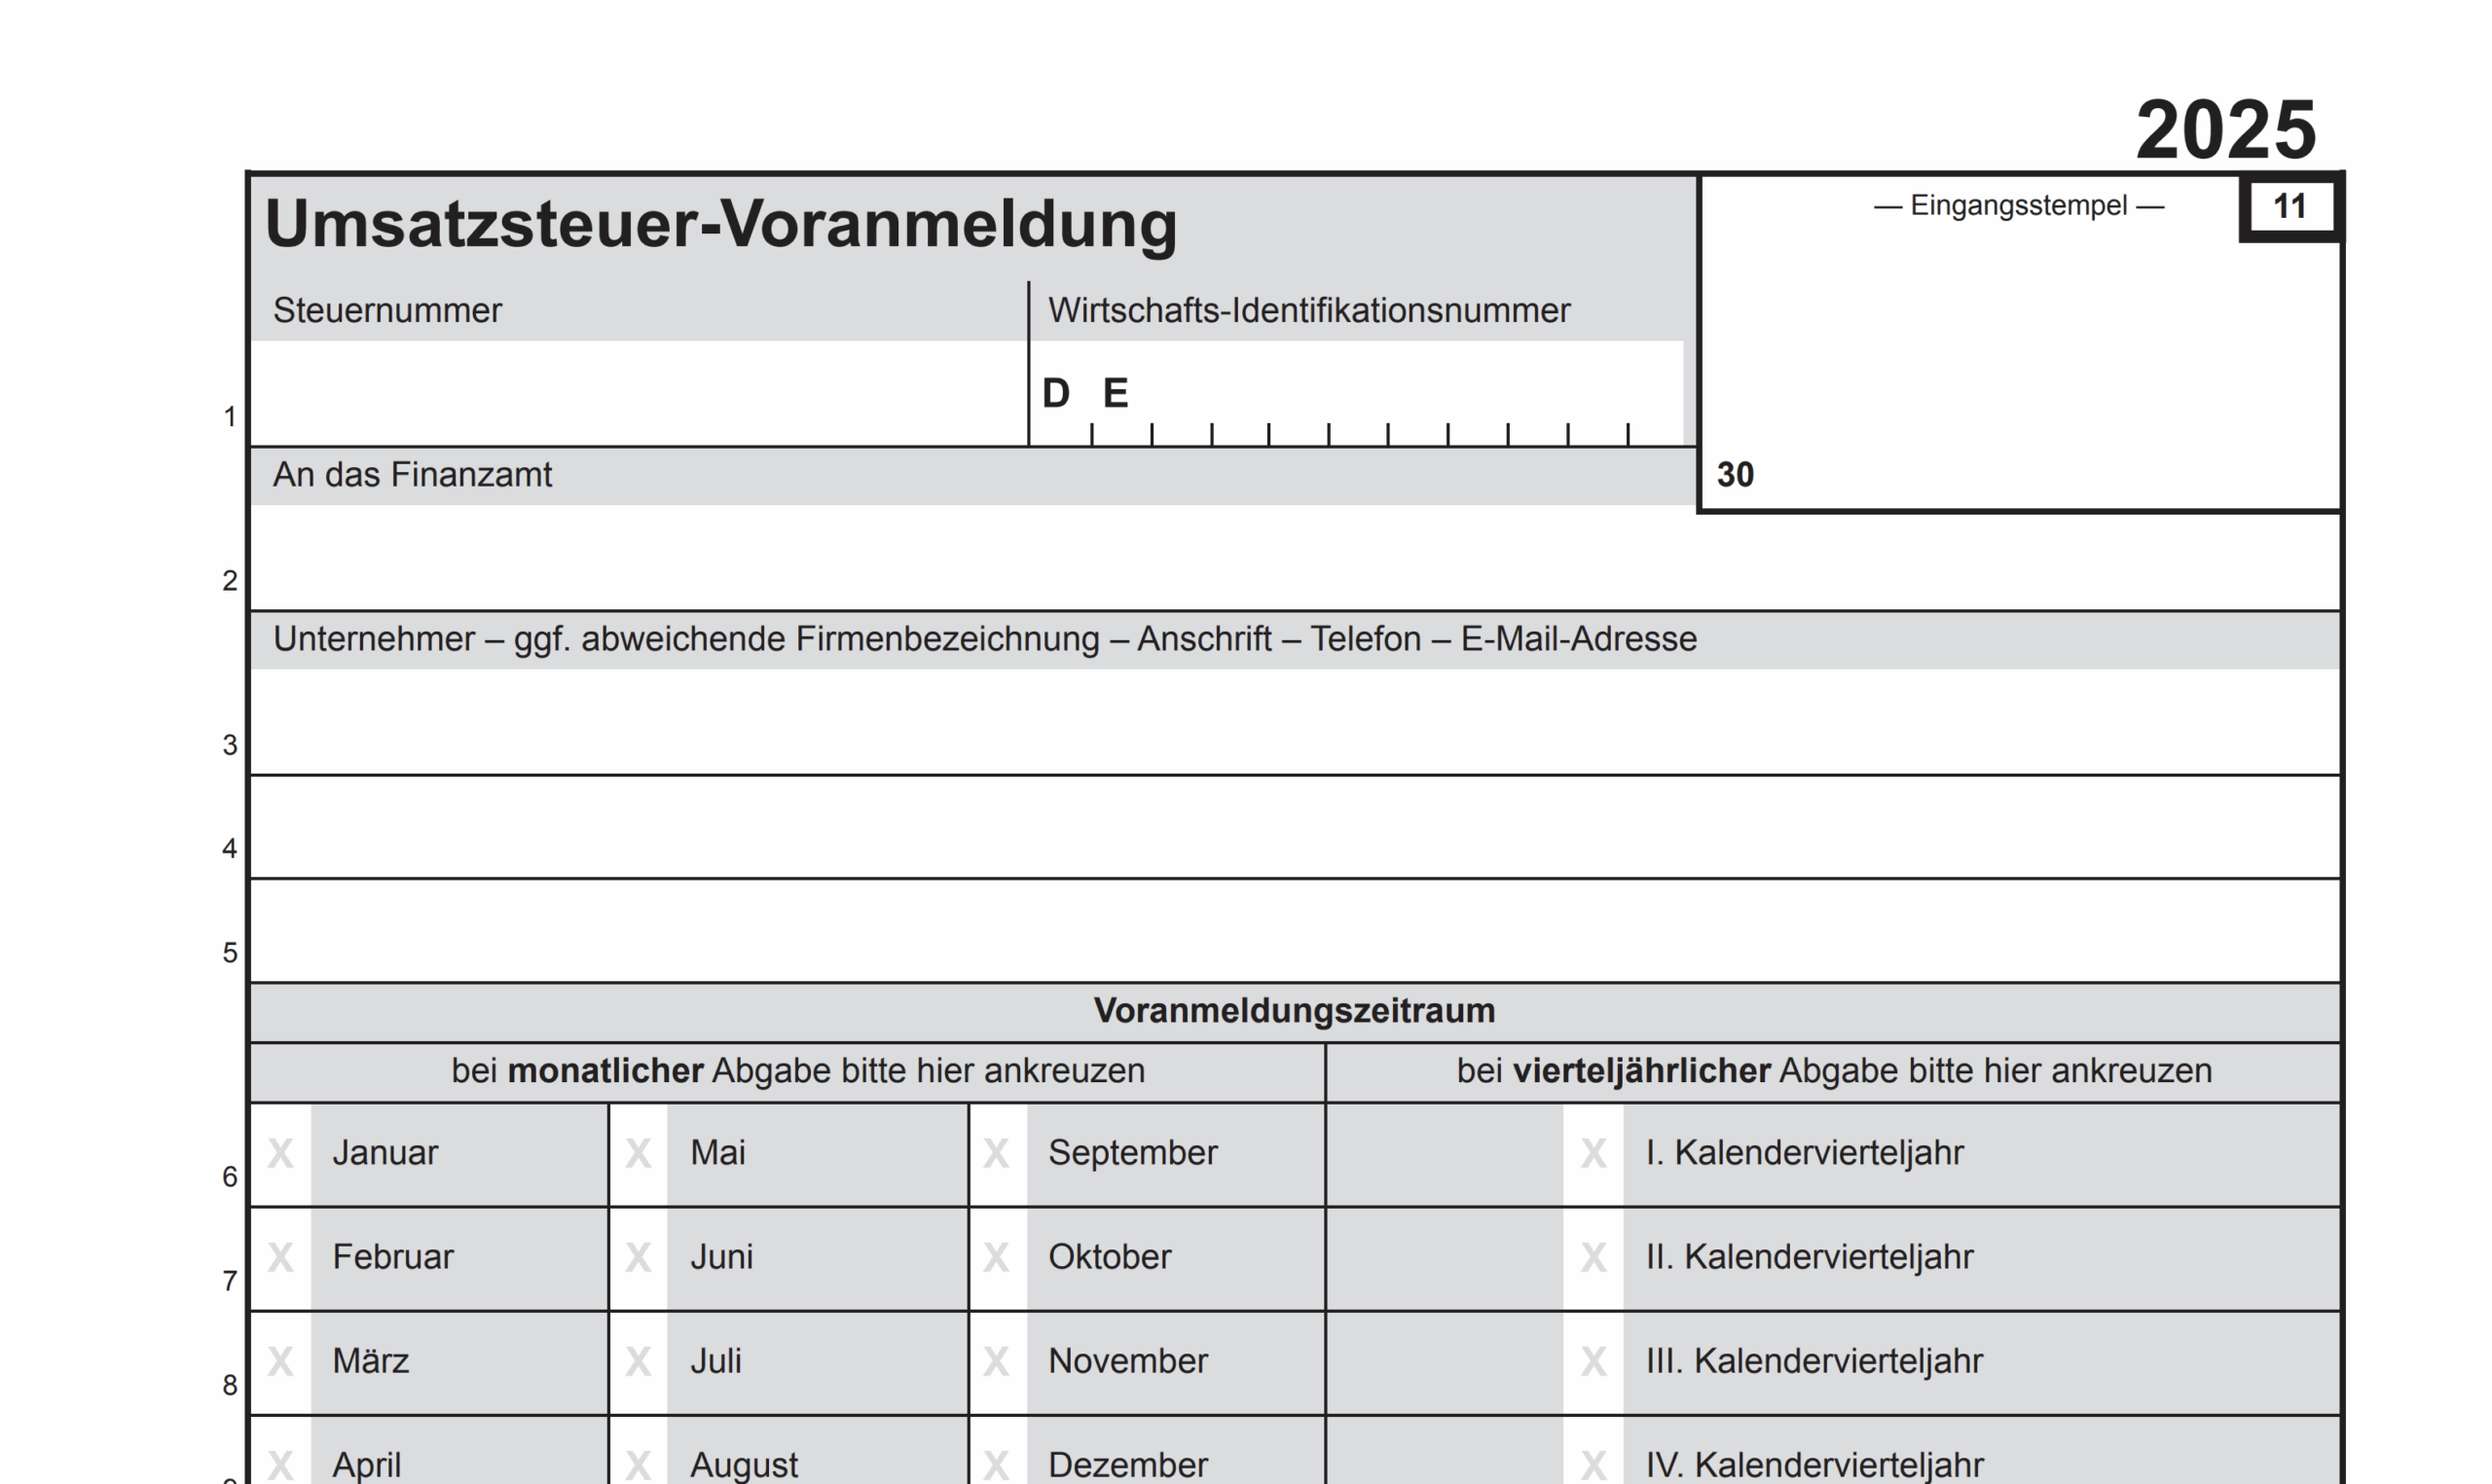Click the An das Finanzamt label
Image resolution: width=2492 pixels, height=1484 pixels.
pos(412,475)
